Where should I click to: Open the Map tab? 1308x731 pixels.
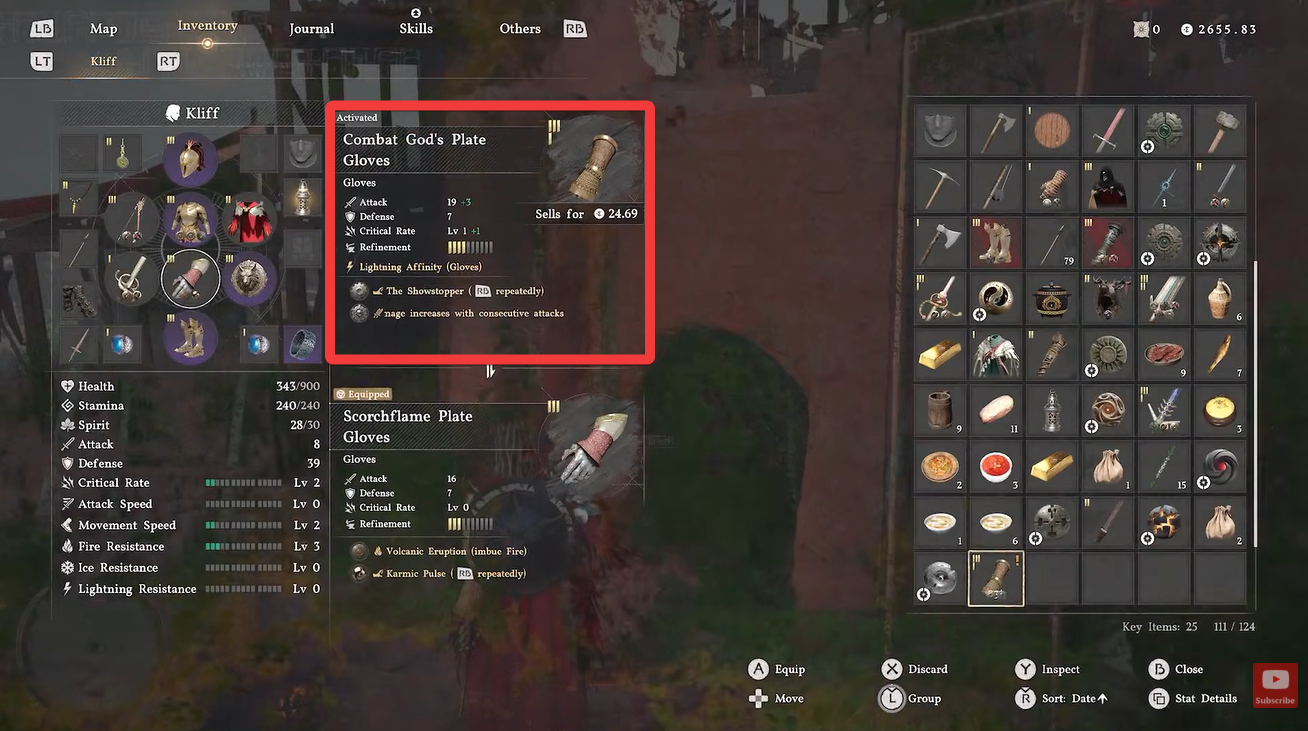click(103, 29)
